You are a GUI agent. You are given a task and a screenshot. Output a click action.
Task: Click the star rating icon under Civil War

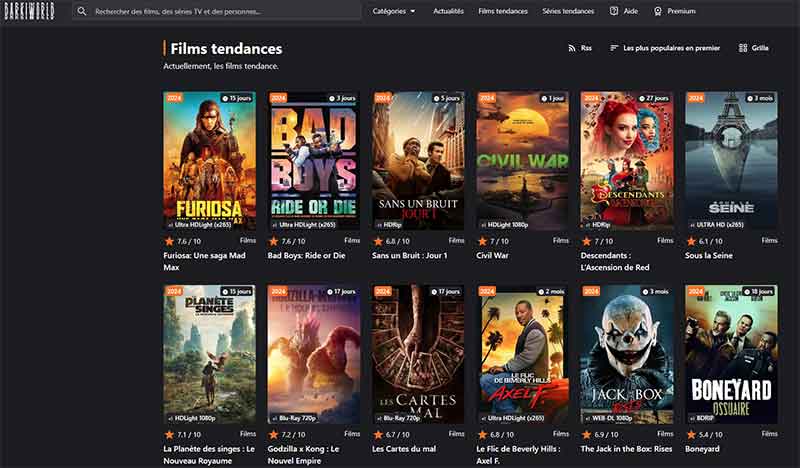coord(482,241)
